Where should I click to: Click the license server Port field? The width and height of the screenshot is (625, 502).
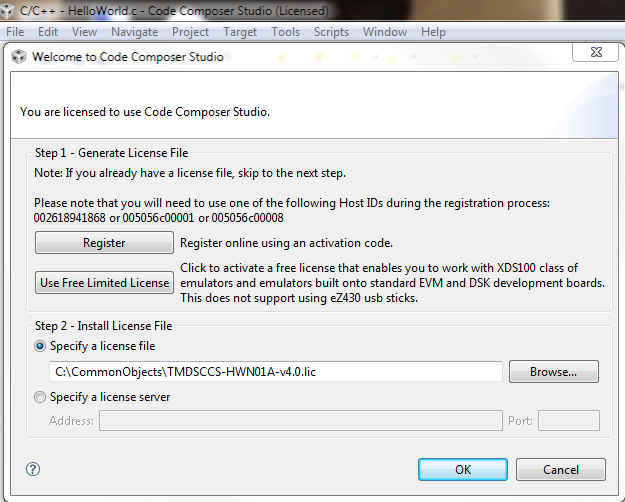[x=569, y=421]
